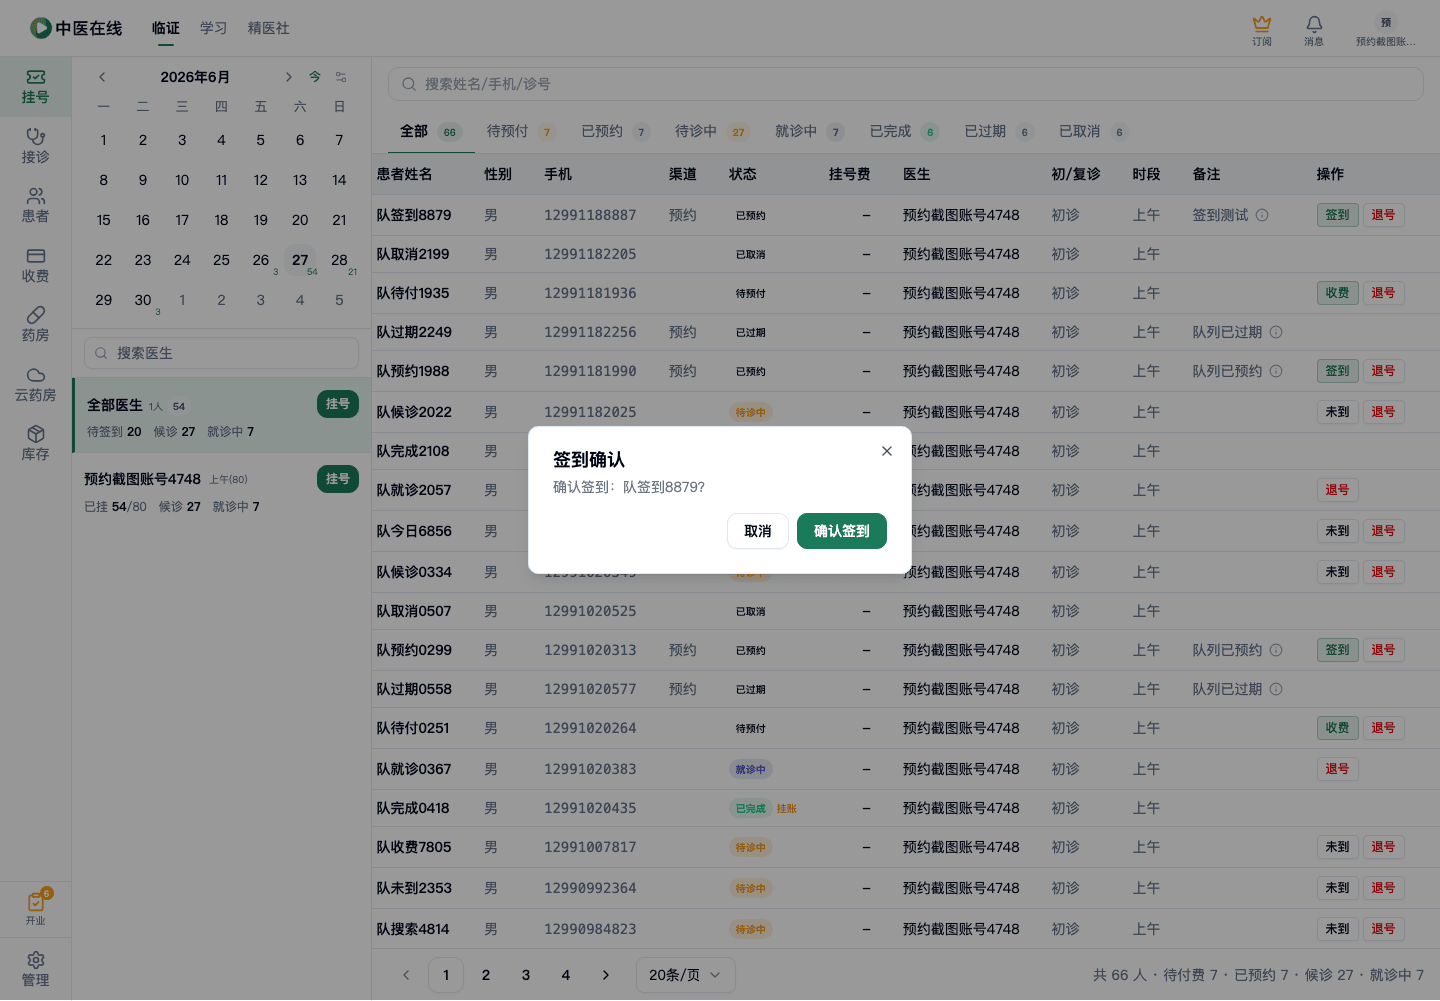
Task: Focus 搜索姓名/手机/诊号 search field
Action: pos(905,84)
